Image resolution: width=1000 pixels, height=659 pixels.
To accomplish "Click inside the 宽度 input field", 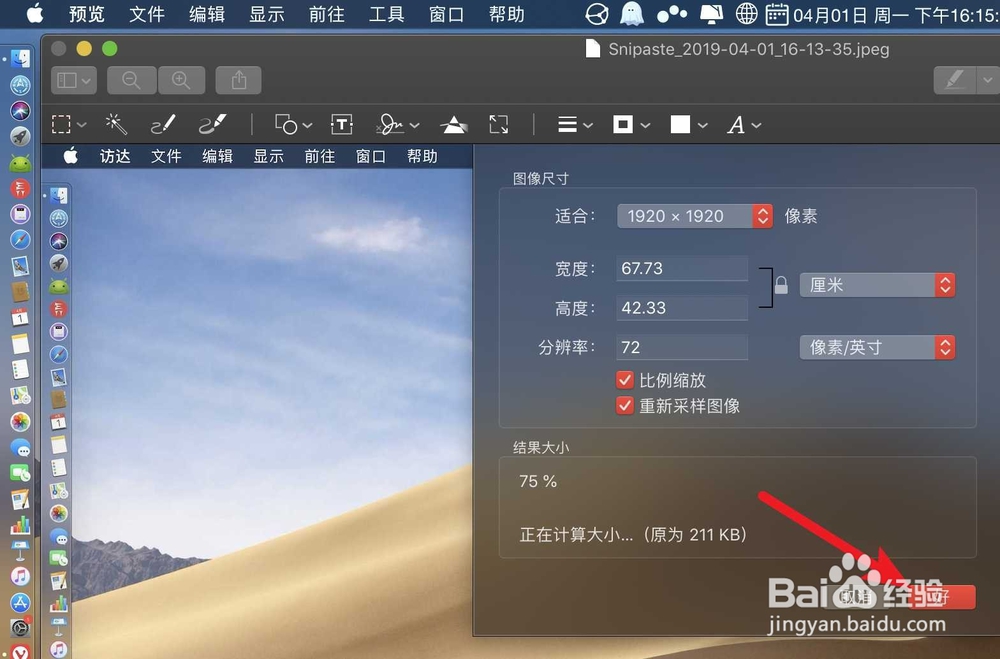I will click(x=681, y=267).
